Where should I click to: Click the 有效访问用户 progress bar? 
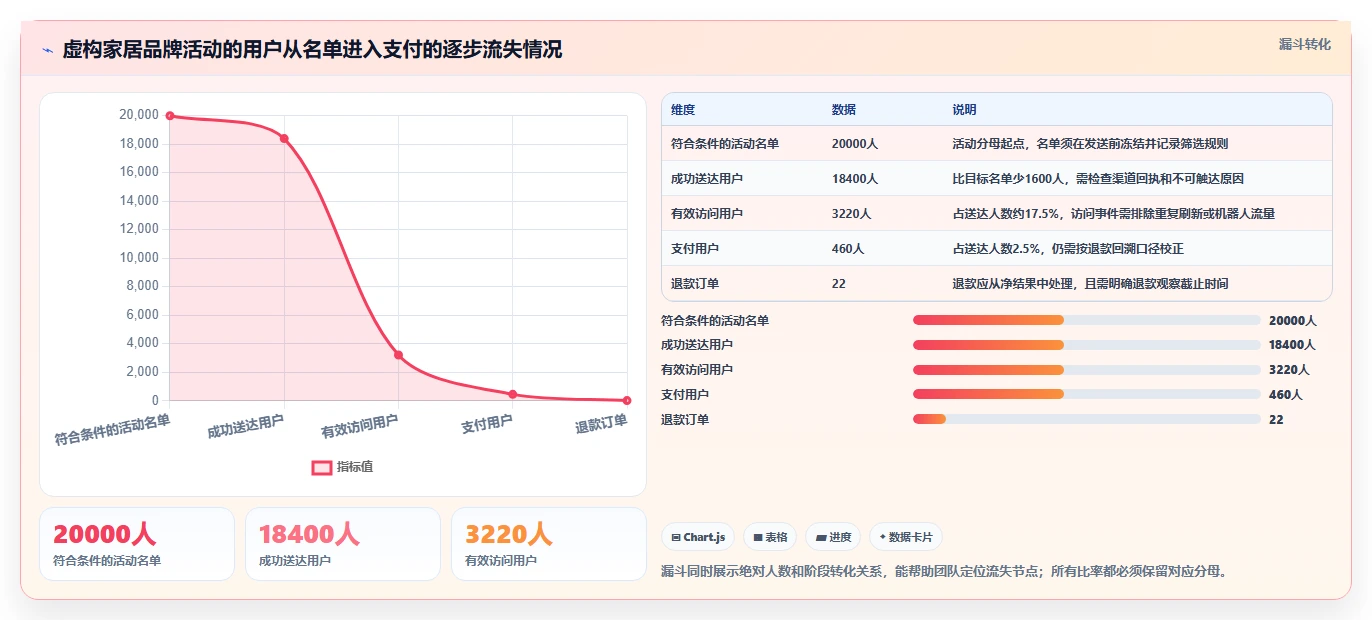point(1086,370)
